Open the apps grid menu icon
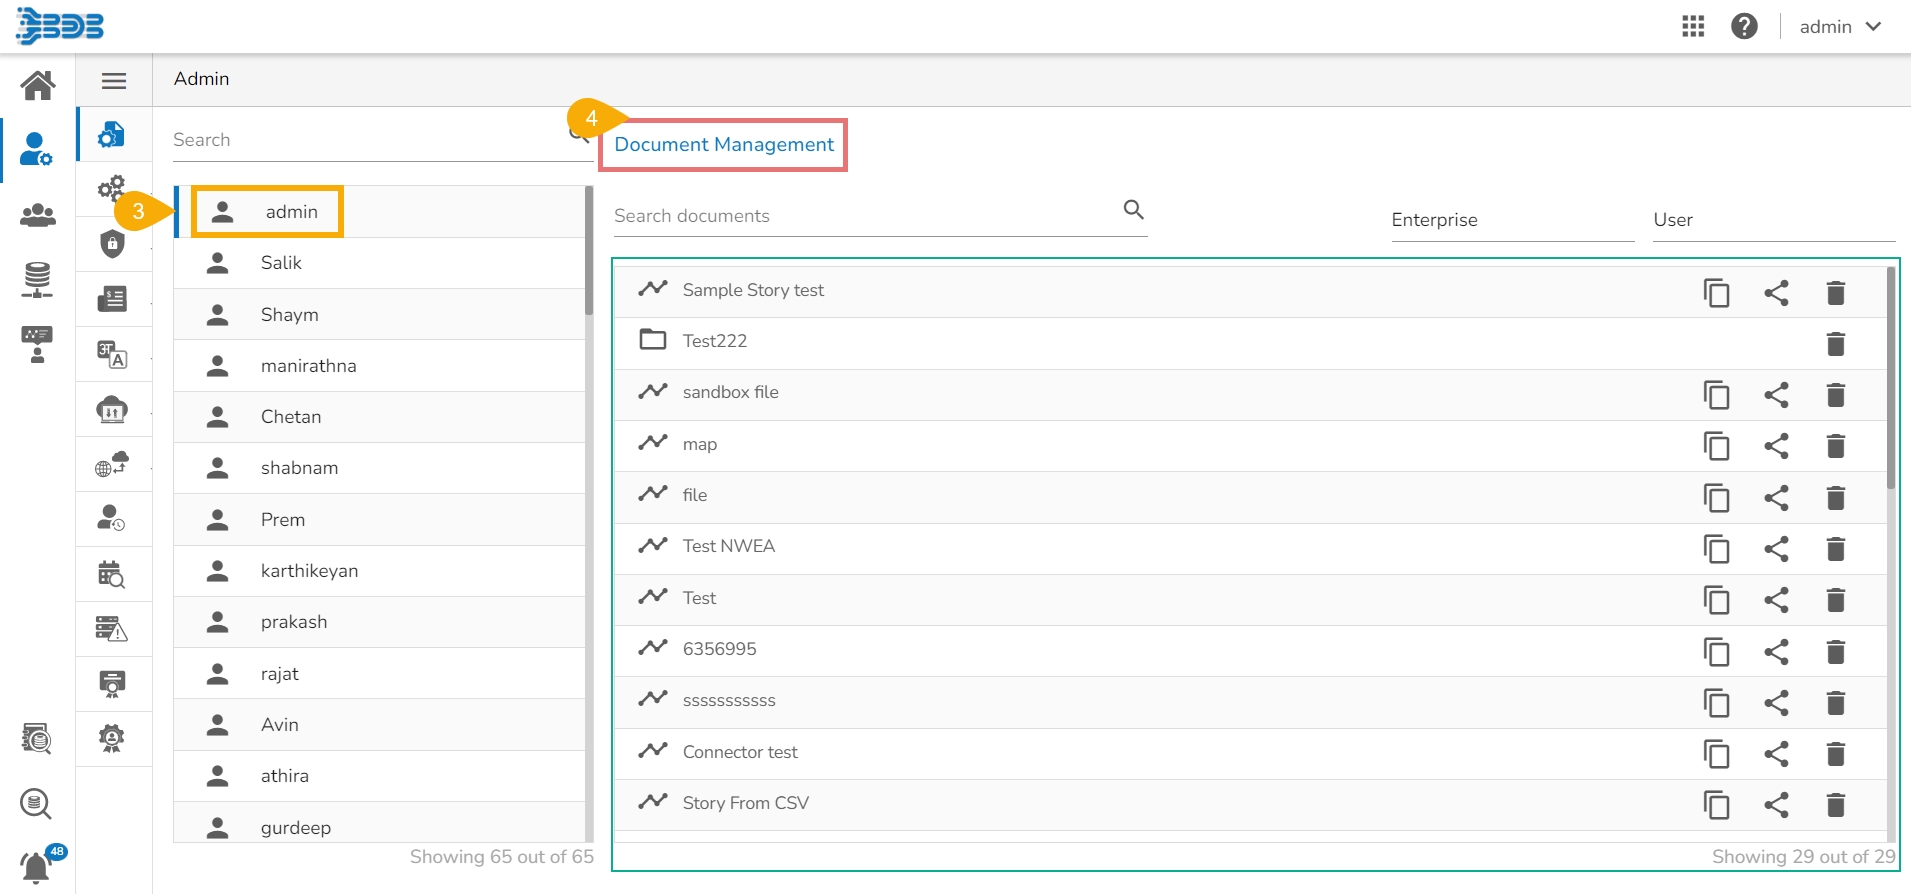Screen dimensions: 1911x894 (x=1693, y=26)
